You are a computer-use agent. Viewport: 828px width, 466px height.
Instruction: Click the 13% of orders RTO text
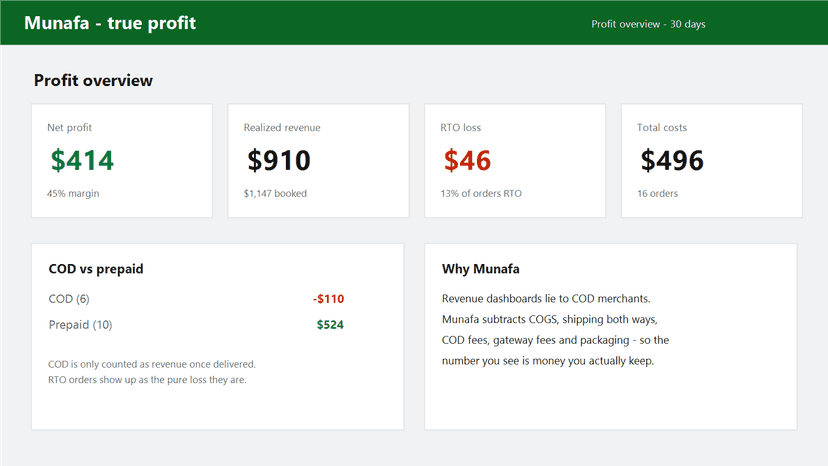pos(481,193)
